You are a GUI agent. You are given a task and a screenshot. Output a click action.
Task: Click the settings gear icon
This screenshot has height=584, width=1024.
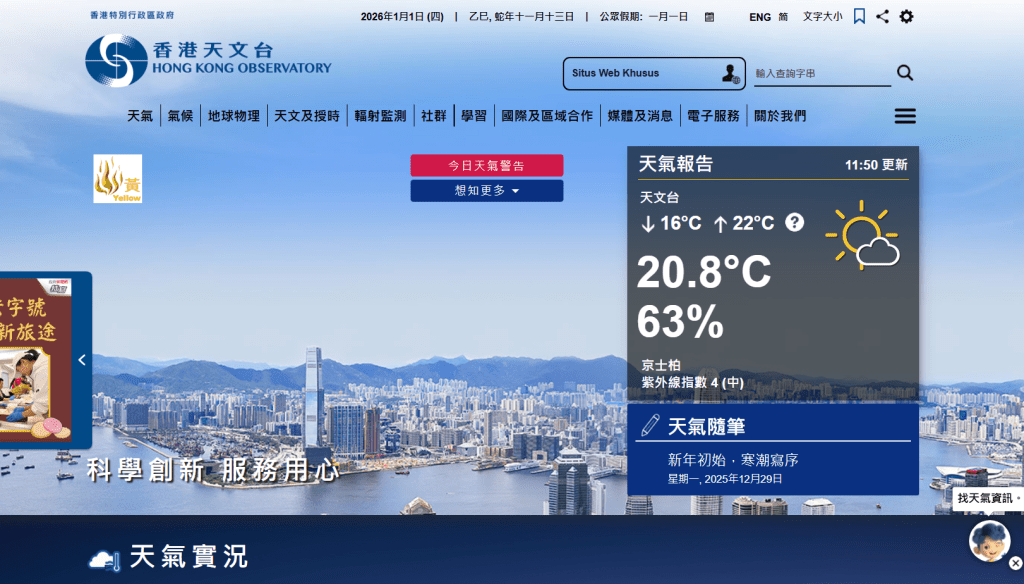click(908, 16)
